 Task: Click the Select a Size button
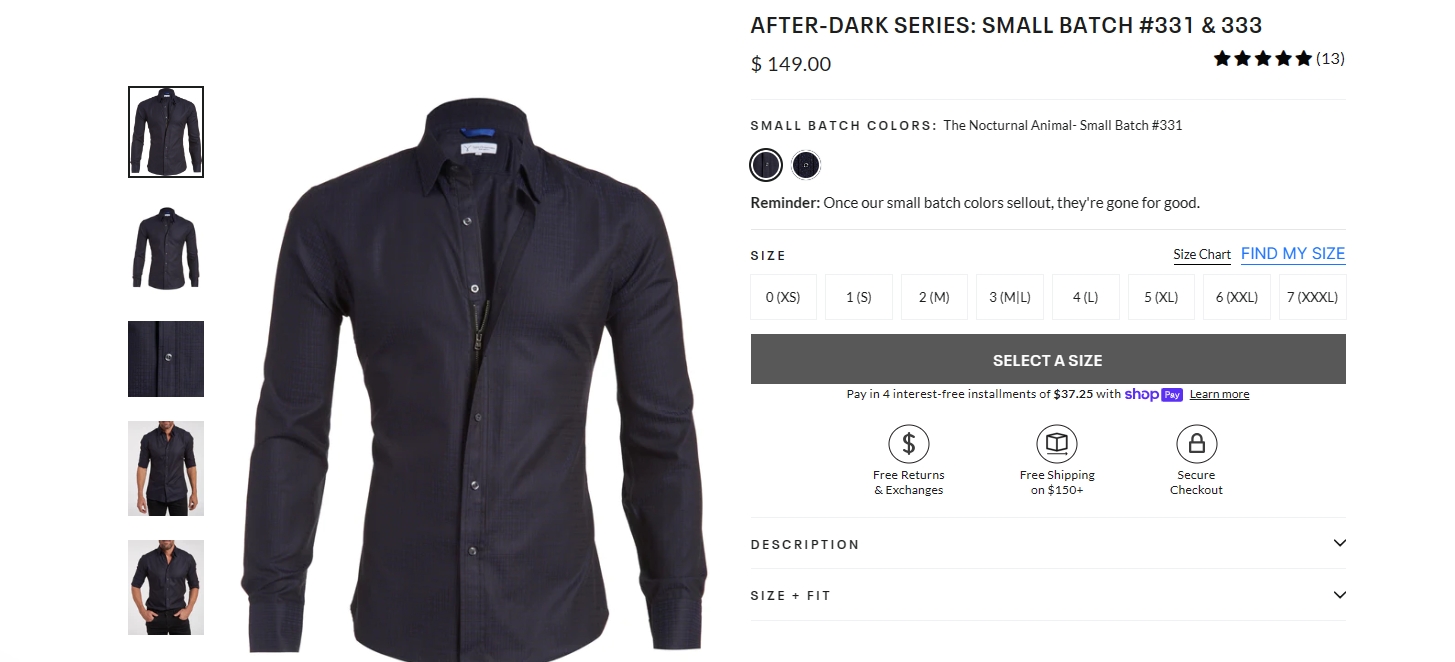pyautogui.click(x=1048, y=360)
